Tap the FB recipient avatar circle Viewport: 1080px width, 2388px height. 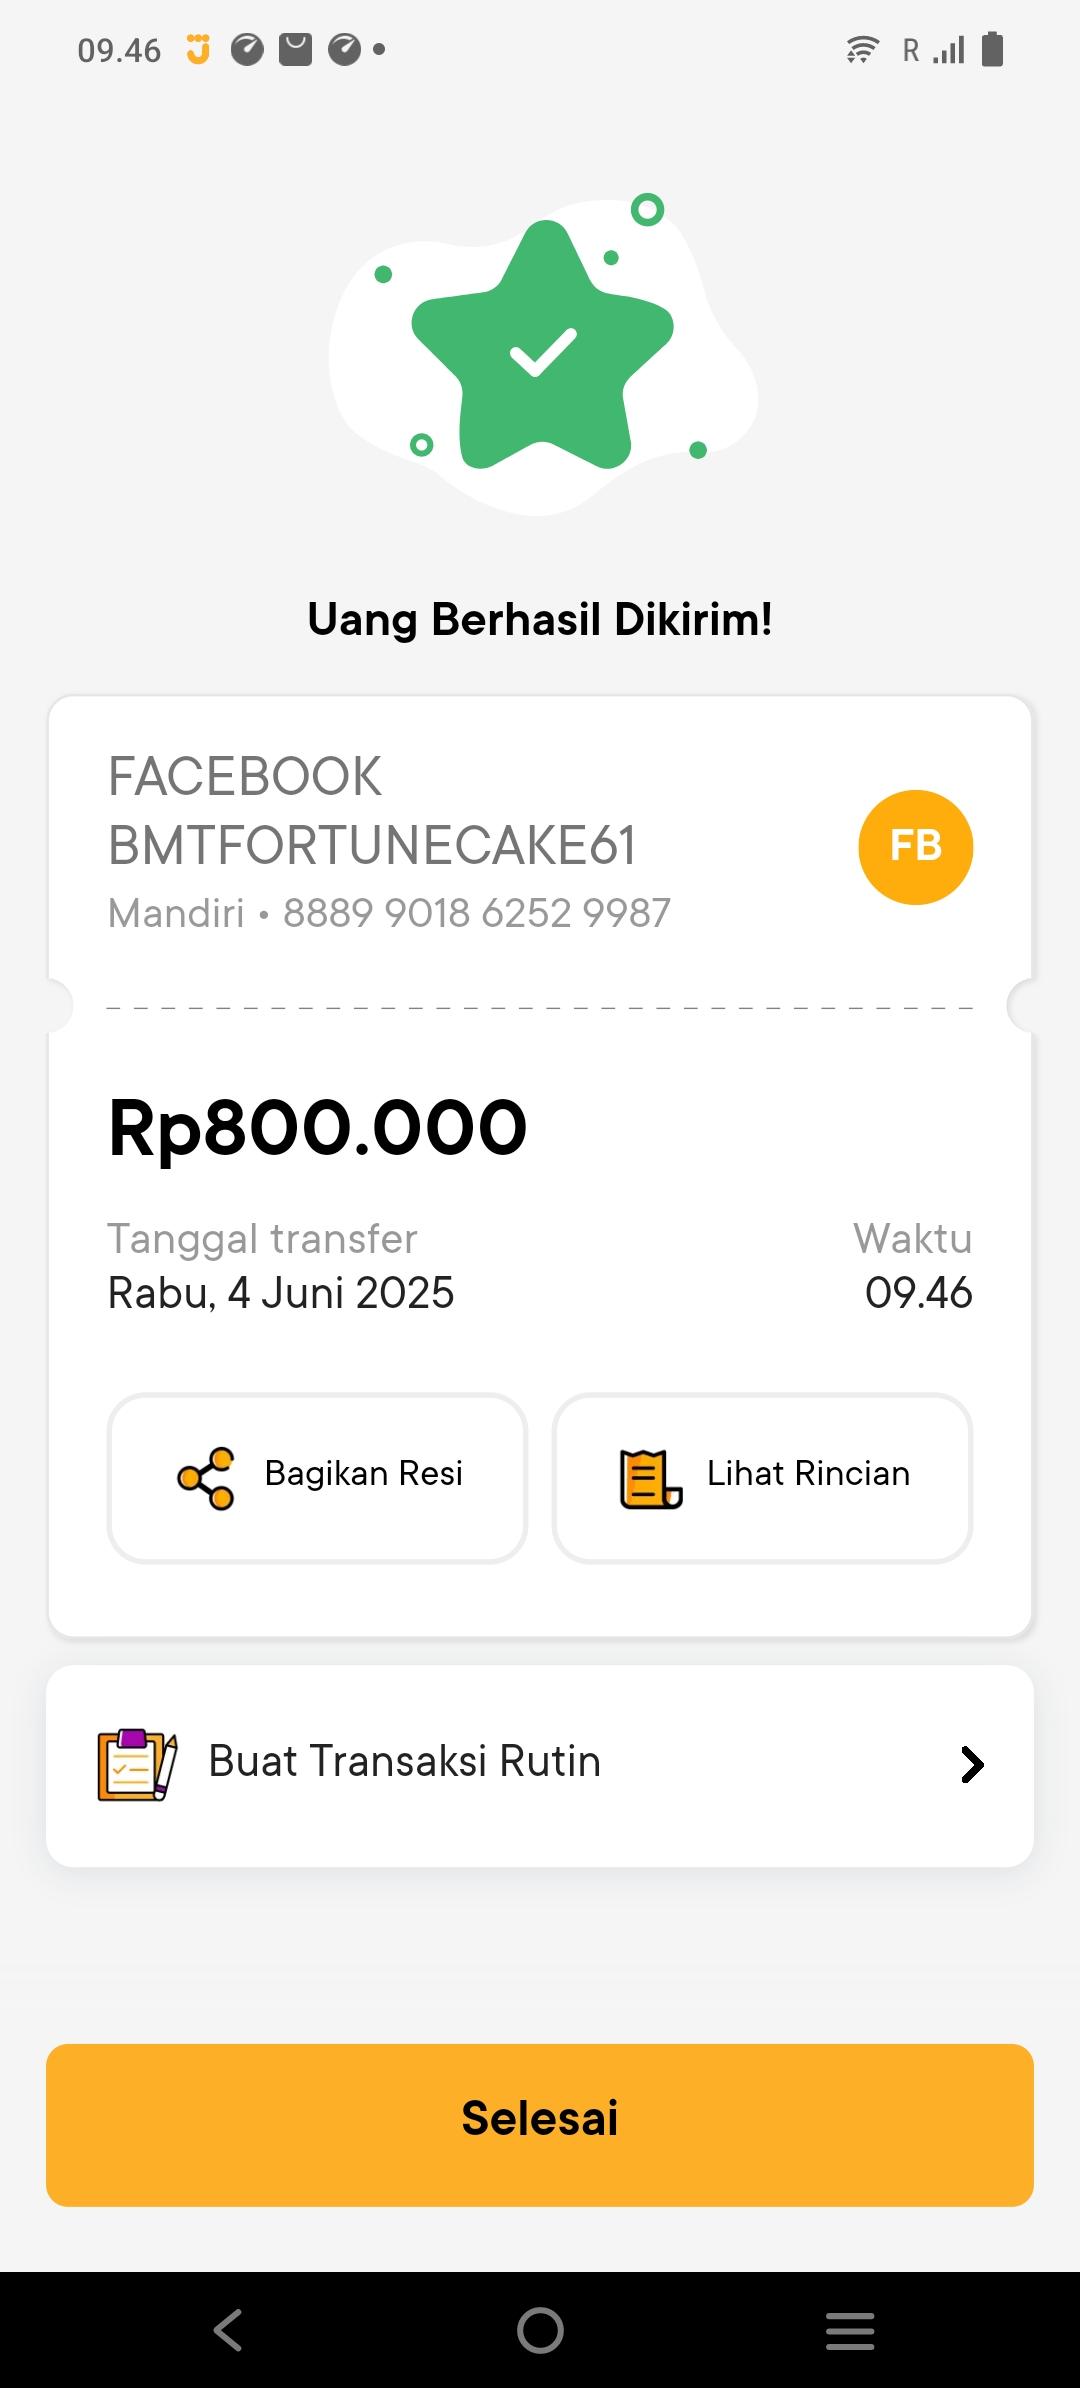[x=915, y=847]
